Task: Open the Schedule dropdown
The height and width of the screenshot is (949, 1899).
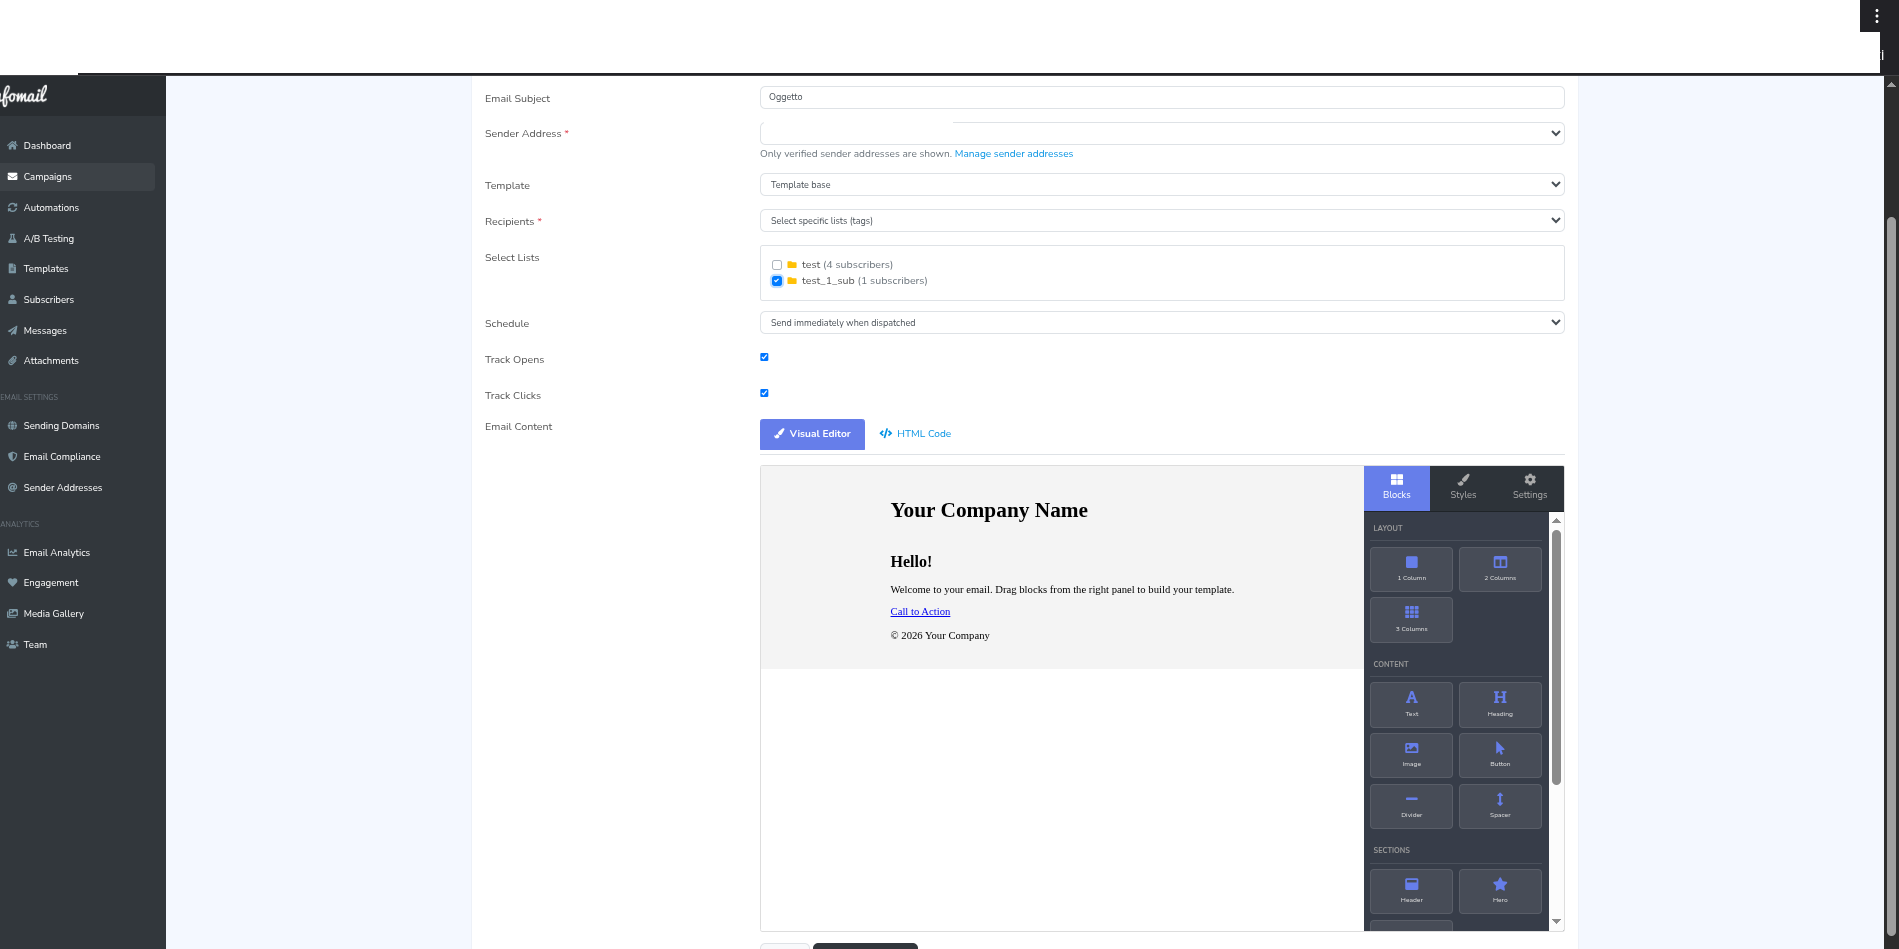Action: click(x=1161, y=323)
